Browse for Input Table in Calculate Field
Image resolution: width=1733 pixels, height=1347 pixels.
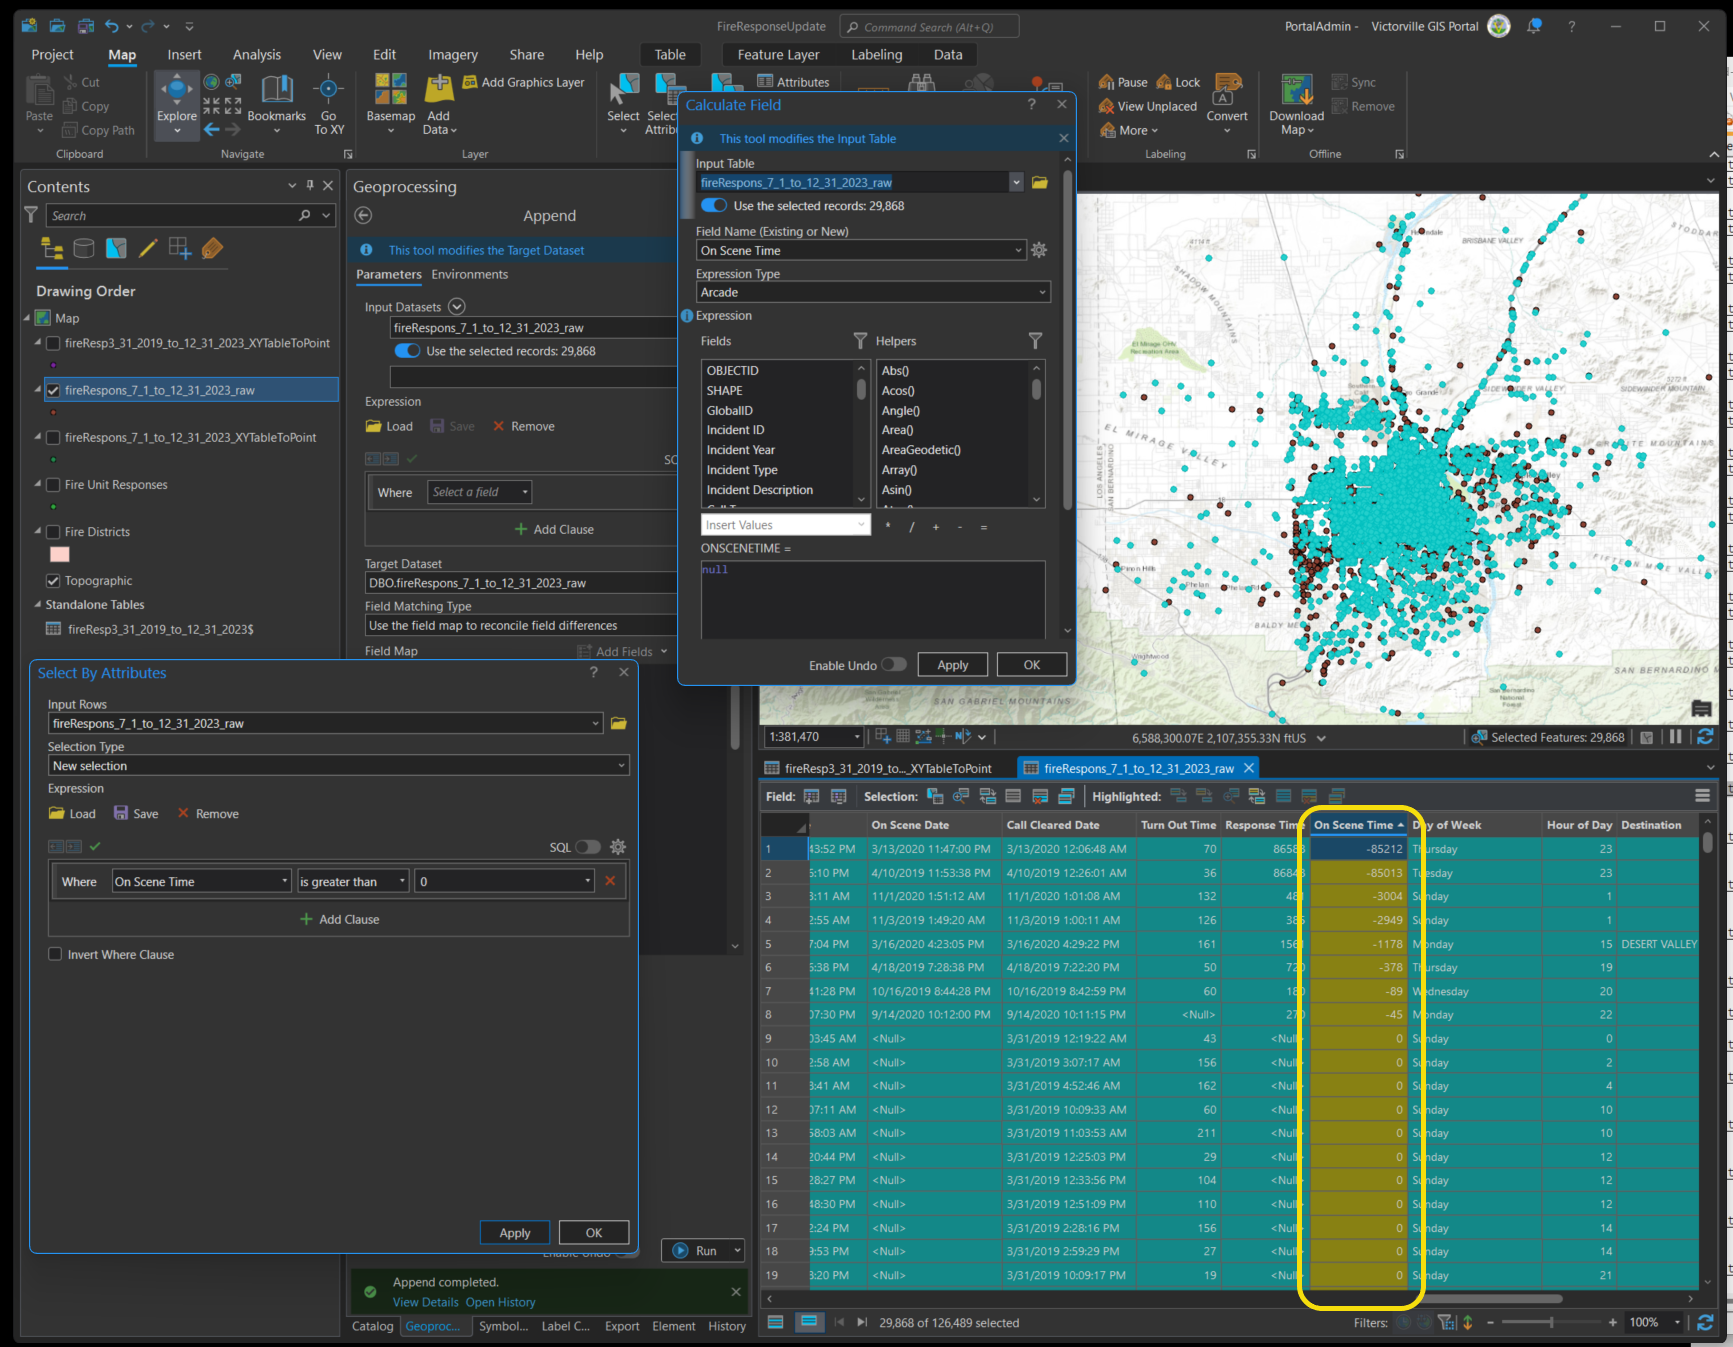[1040, 182]
